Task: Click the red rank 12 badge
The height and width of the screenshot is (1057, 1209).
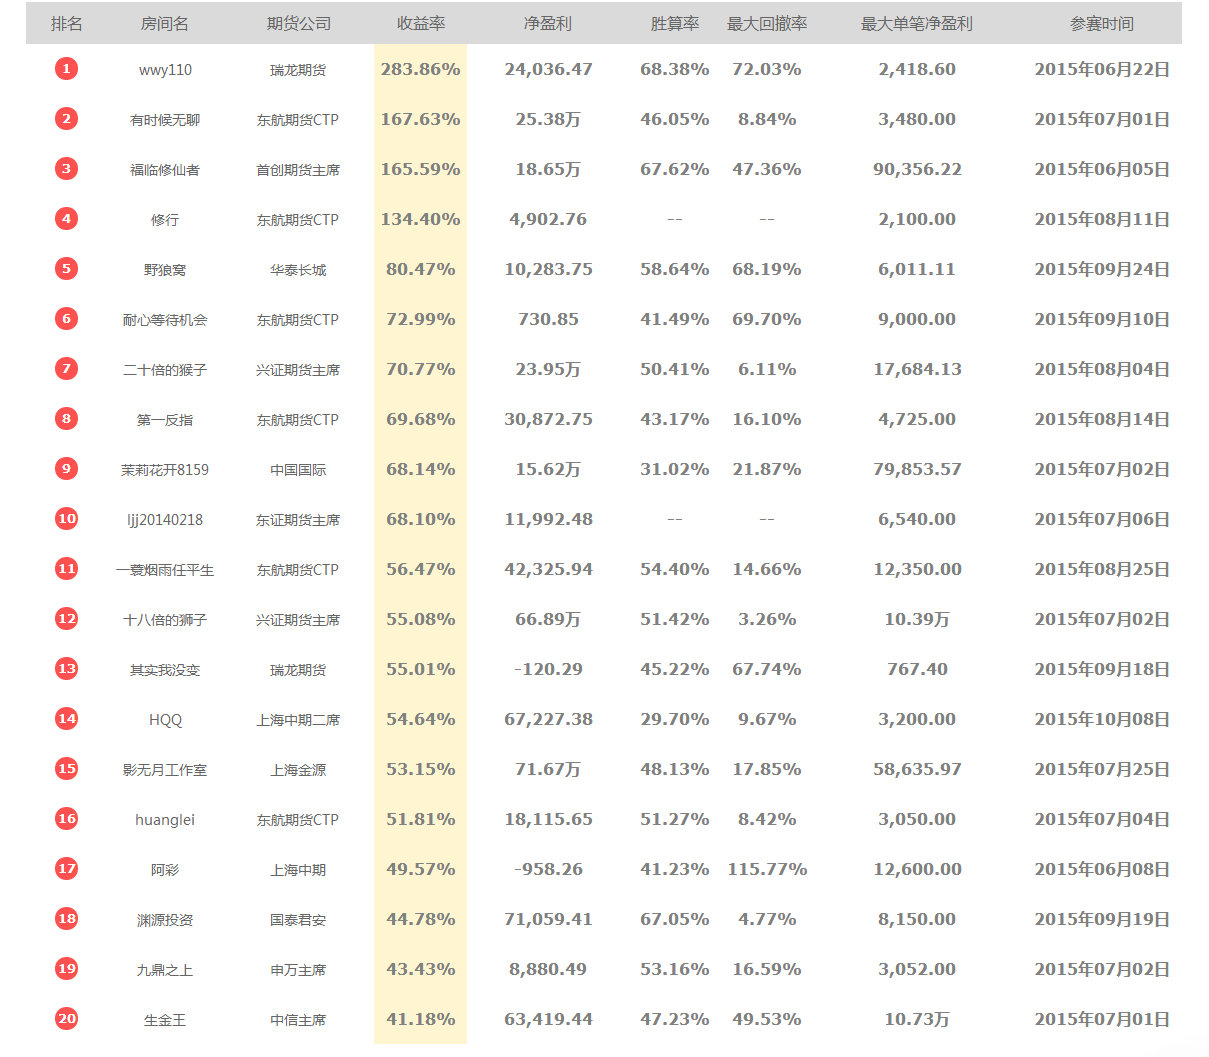Action: [x=66, y=619]
